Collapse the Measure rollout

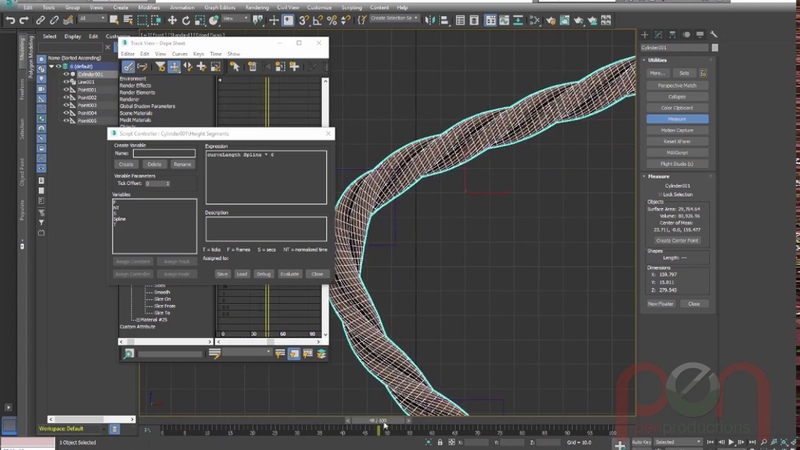point(644,177)
